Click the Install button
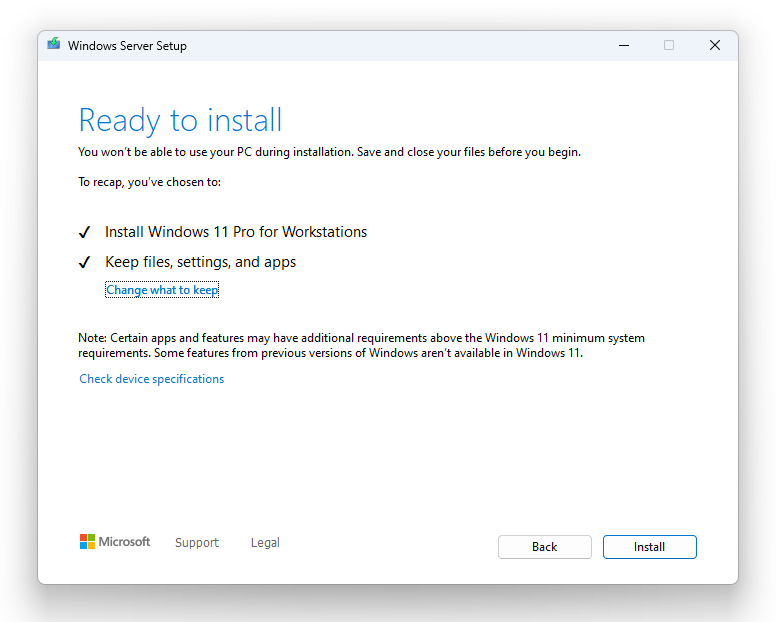The height and width of the screenshot is (622, 776). [649, 547]
